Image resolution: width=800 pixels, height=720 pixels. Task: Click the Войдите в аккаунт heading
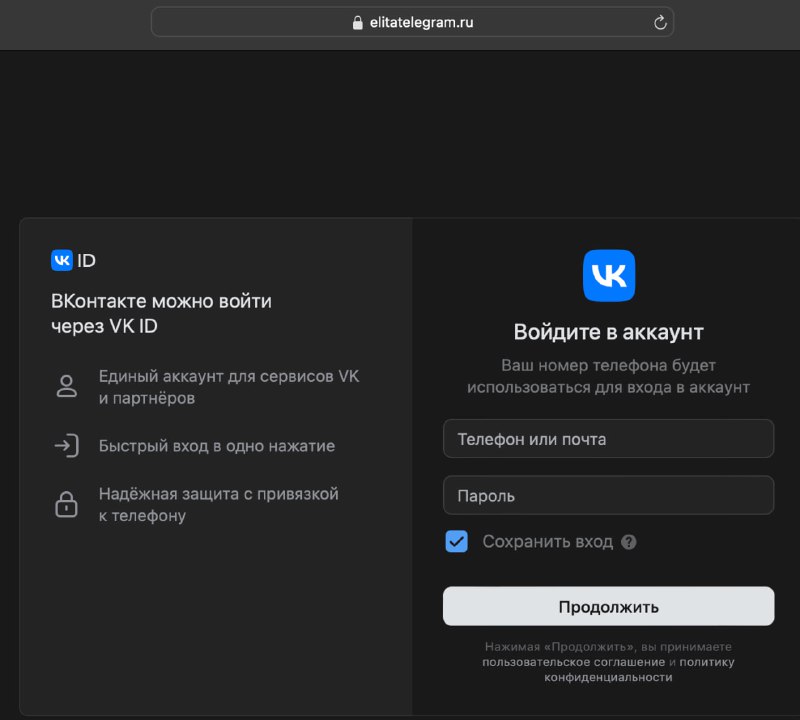tap(608, 332)
